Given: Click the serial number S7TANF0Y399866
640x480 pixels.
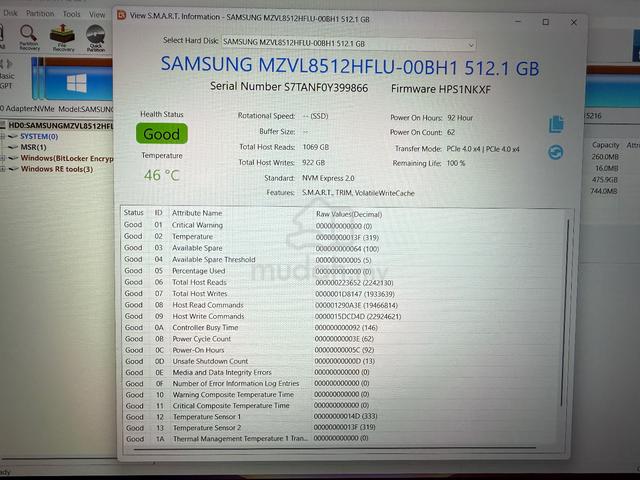Looking at the screenshot, I should click(x=325, y=87).
